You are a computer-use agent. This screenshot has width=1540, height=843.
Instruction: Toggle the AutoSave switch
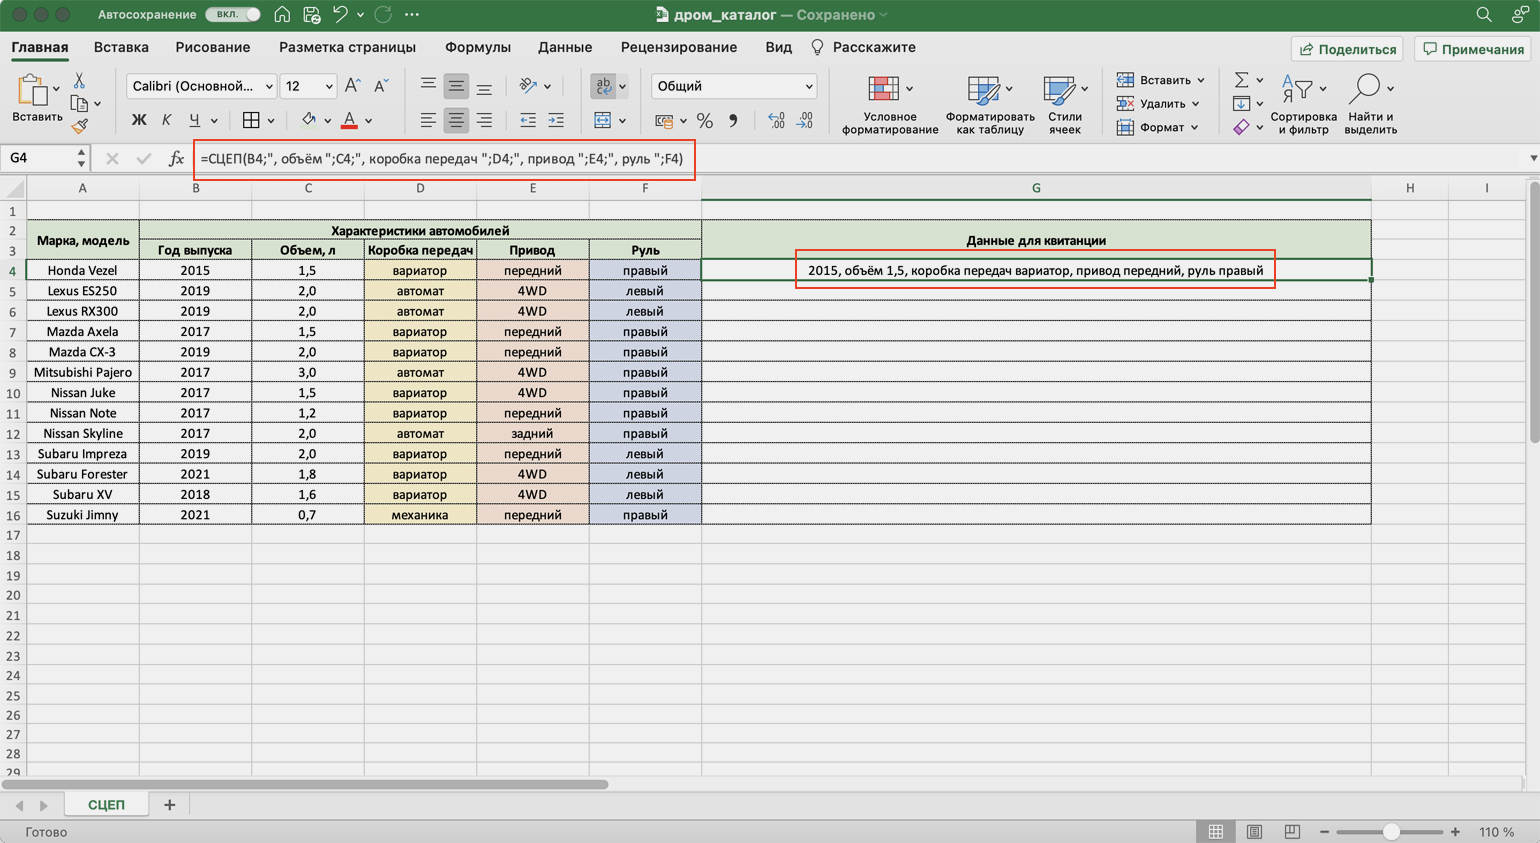(232, 15)
